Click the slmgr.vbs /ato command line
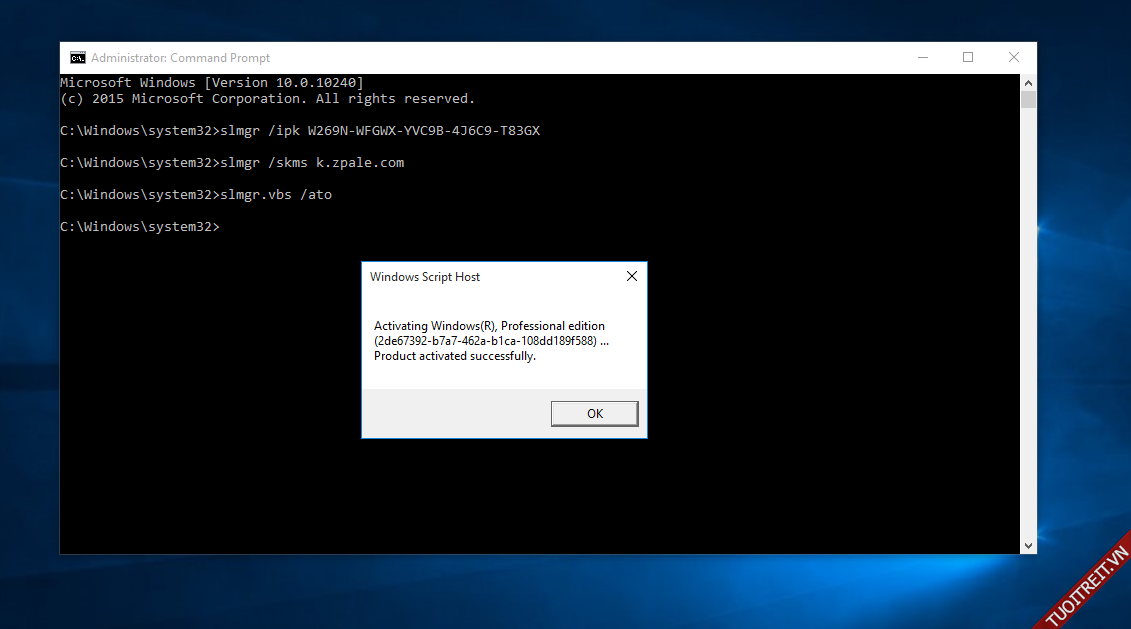Image resolution: width=1131 pixels, height=629 pixels. pyautogui.click(x=196, y=195)
